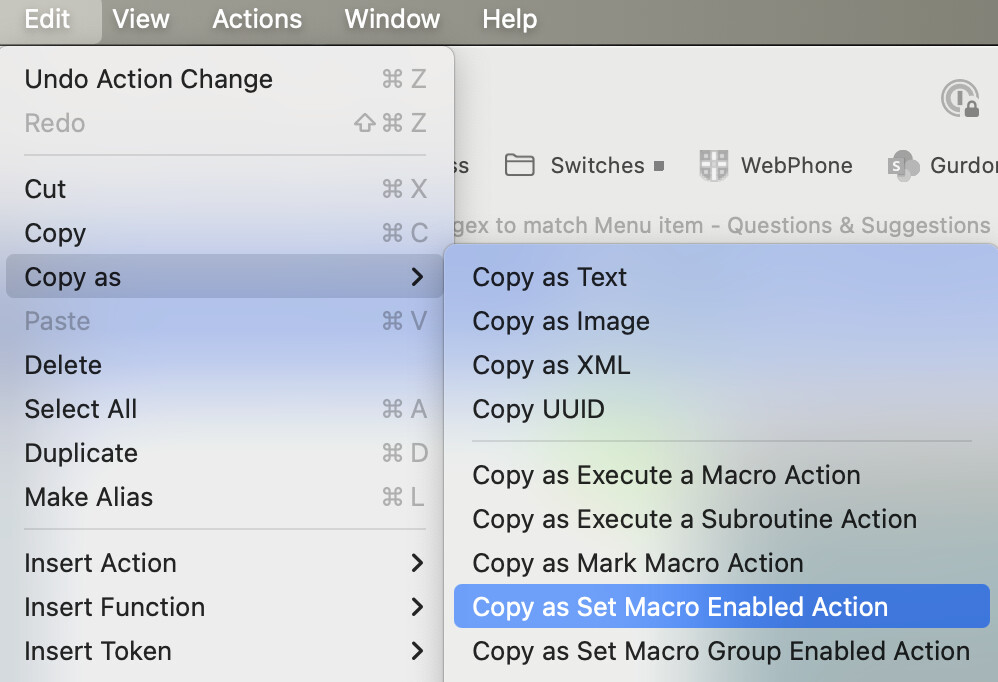Open the Window menu
The height and width of the screenshot is (682, 998).
(392, 19)
